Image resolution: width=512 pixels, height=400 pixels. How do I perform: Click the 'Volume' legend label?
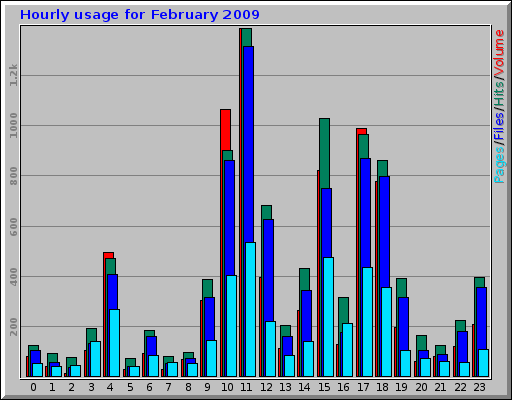click(499, 53)
